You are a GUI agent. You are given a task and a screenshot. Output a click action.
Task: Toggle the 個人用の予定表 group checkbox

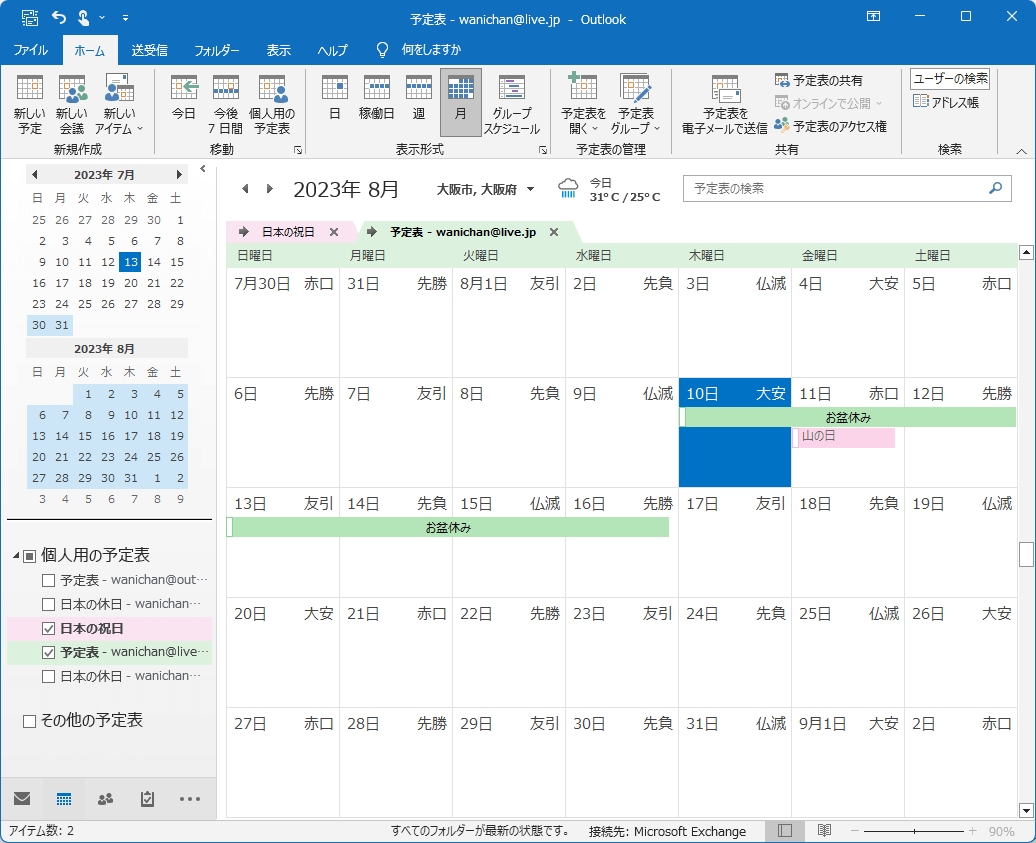[29, 556]
